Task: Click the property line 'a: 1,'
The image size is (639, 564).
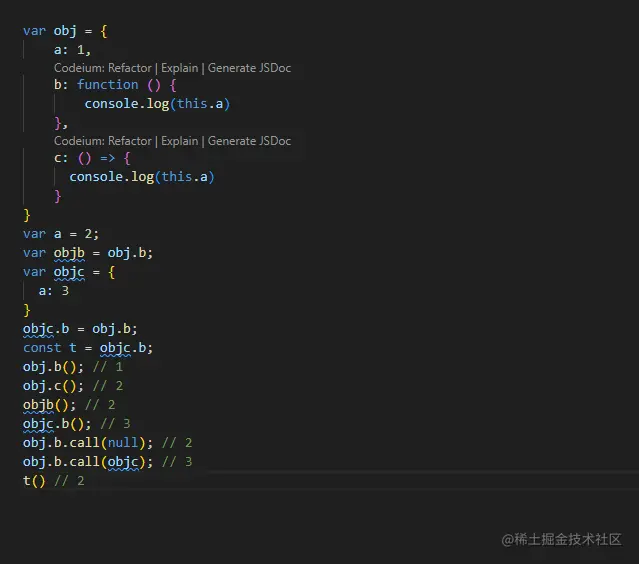Action: tap(73, 50)
